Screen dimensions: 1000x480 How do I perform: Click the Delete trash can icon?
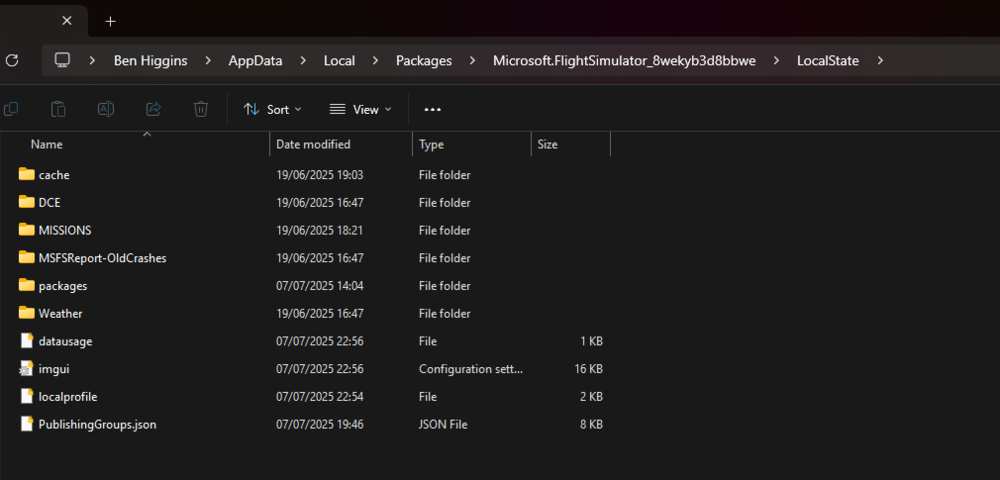pyautogui.click(x=201, y=109)
